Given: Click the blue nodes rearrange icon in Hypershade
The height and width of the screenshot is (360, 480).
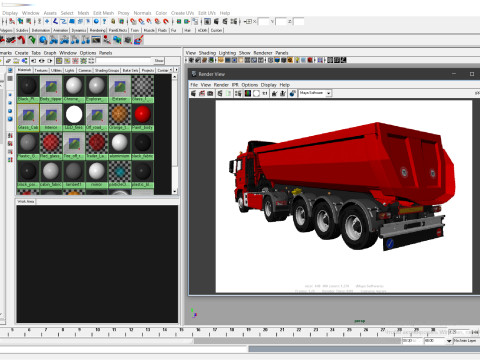Looking at the screenshot, I should pyautogui.click(x=24, y=61).
